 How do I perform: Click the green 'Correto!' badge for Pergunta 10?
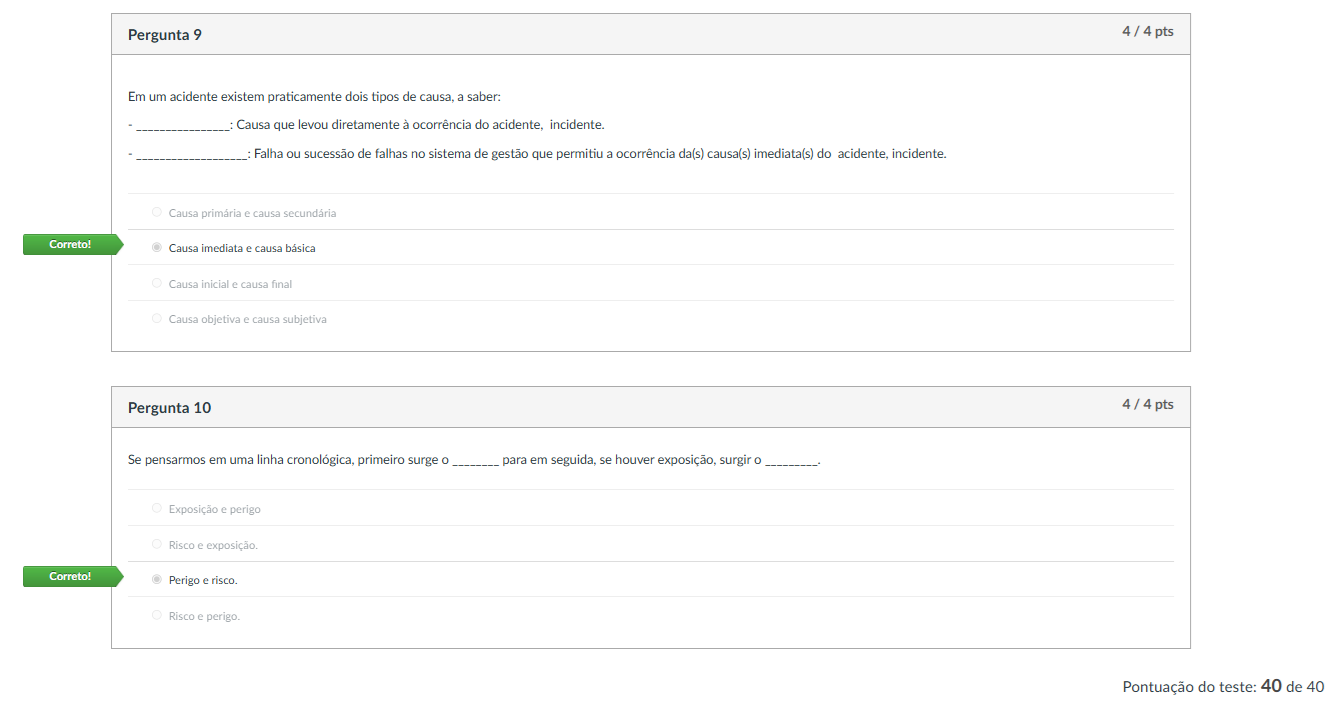pyautogui.click(x=70, y=576)
